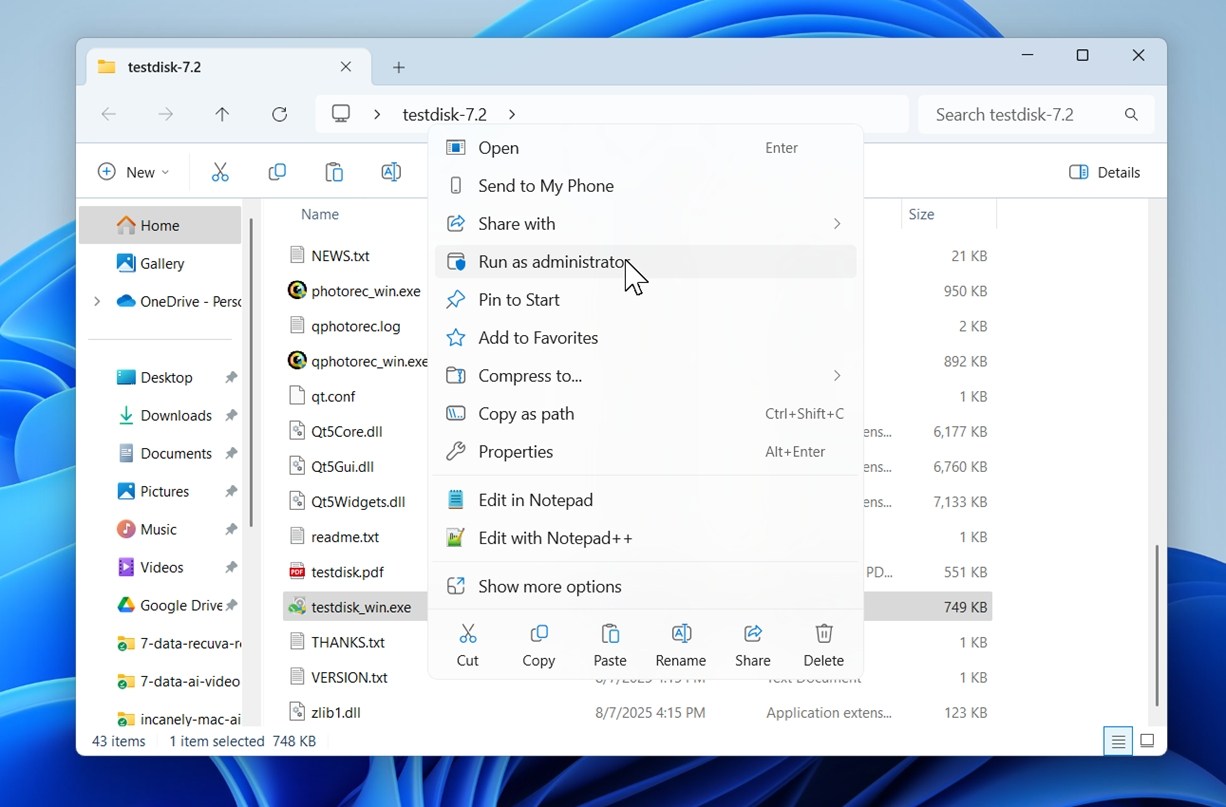The image size is (1226, 807).
Task: Open Downloads in the sidebar
Action: coord(175,415)
